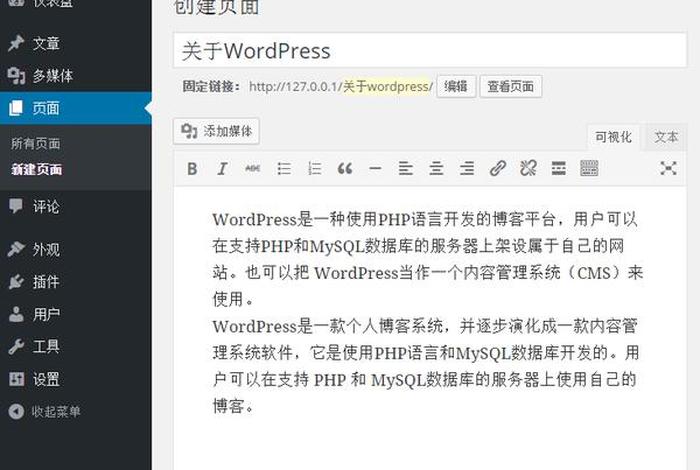Toggle bold formatting in editor toolbar
The width and height of the screenshot is (700, 470).
192,169
